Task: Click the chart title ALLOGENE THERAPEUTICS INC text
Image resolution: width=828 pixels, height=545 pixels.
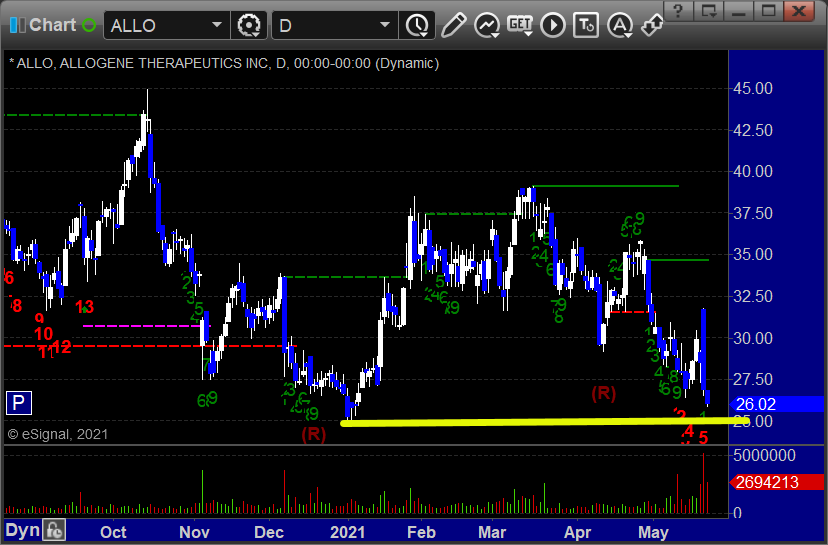Action: point(164,63)
